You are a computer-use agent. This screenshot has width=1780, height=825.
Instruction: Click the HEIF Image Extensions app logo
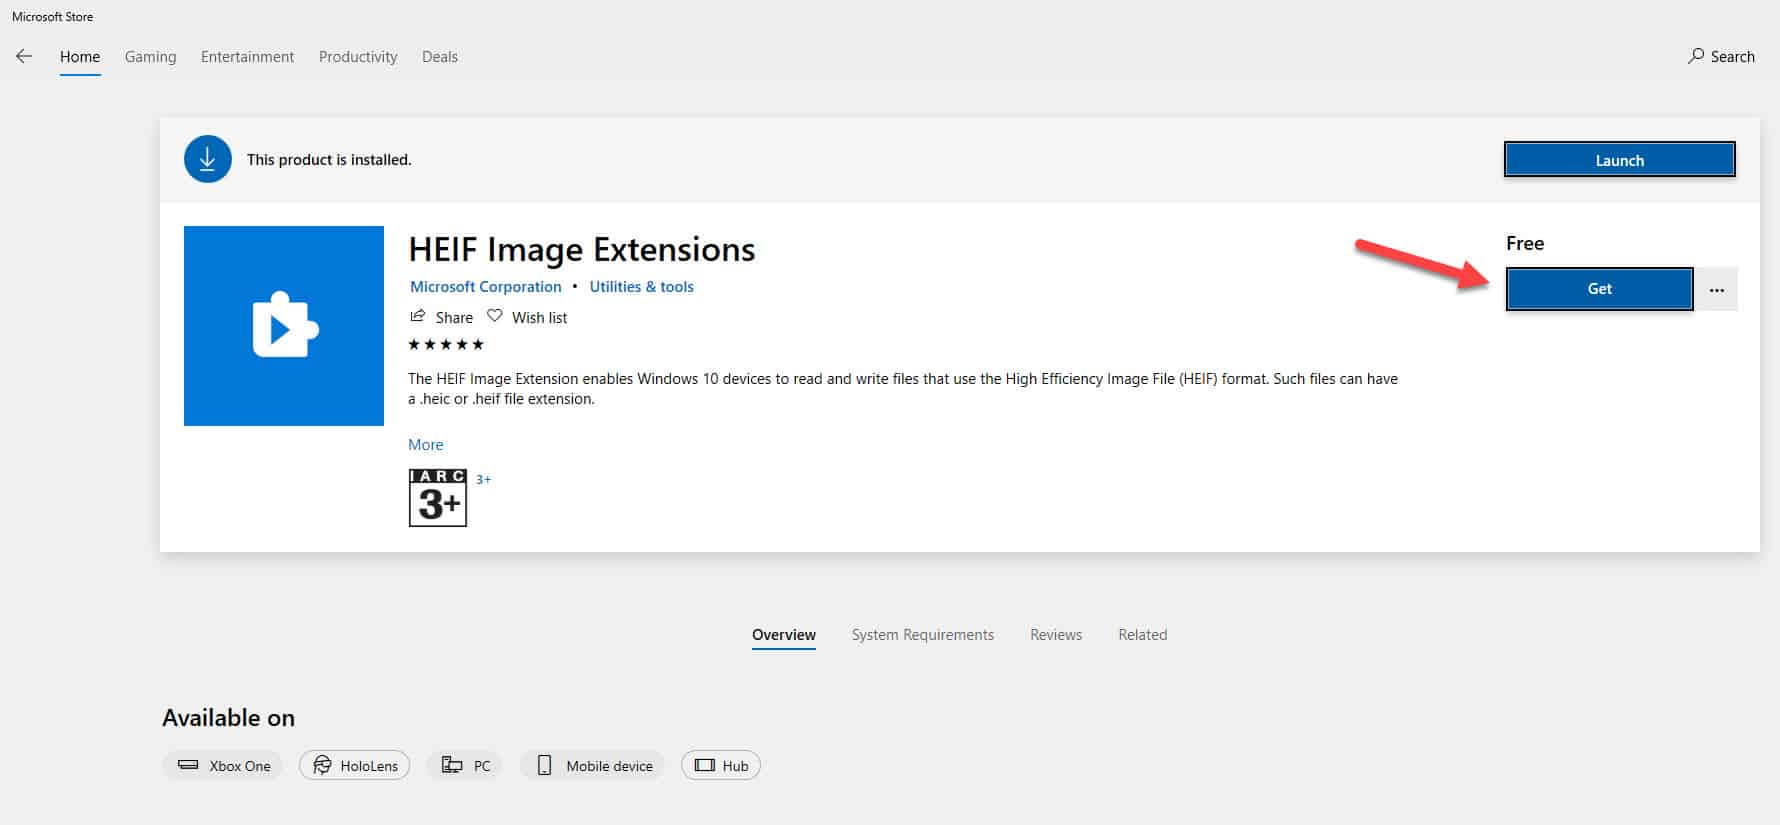284,326
